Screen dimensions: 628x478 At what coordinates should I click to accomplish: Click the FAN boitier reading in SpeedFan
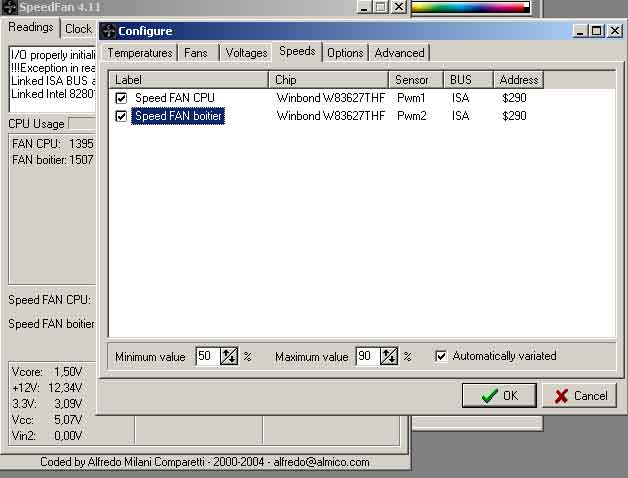click(x=52, y=159)
